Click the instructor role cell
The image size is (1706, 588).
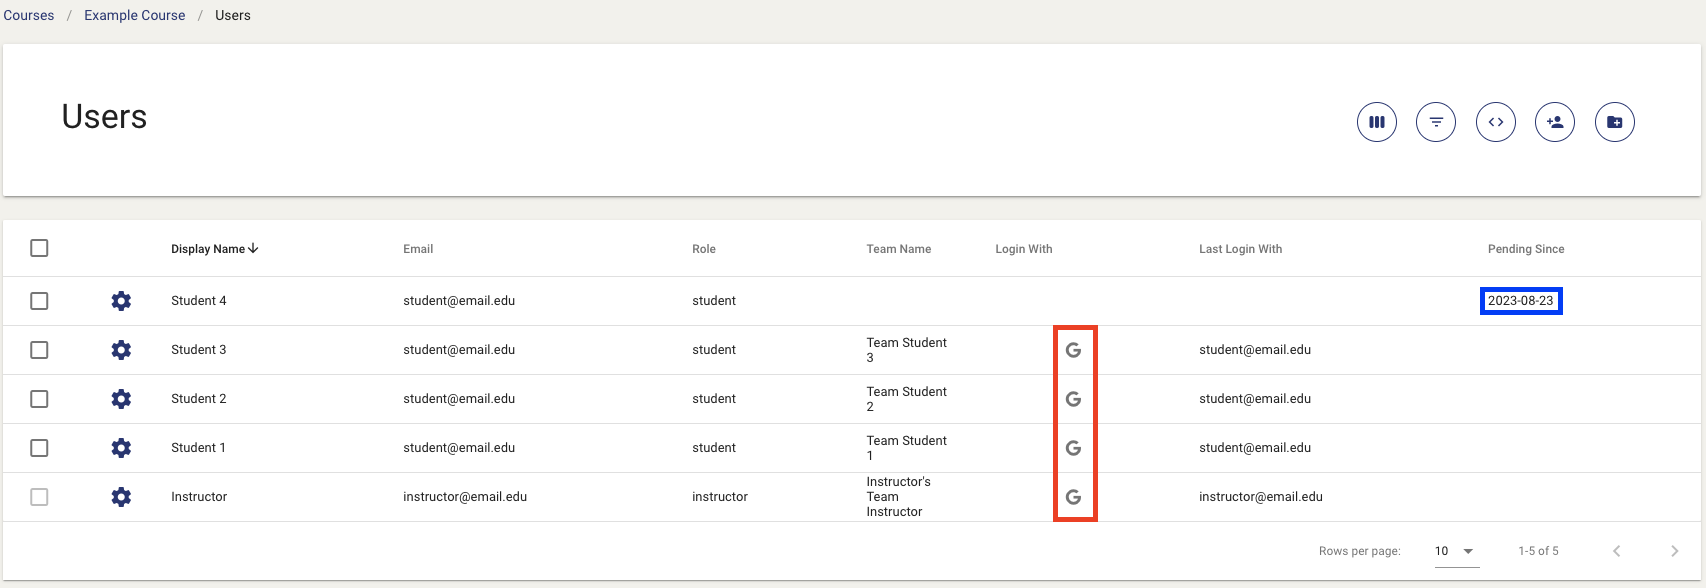720,497
